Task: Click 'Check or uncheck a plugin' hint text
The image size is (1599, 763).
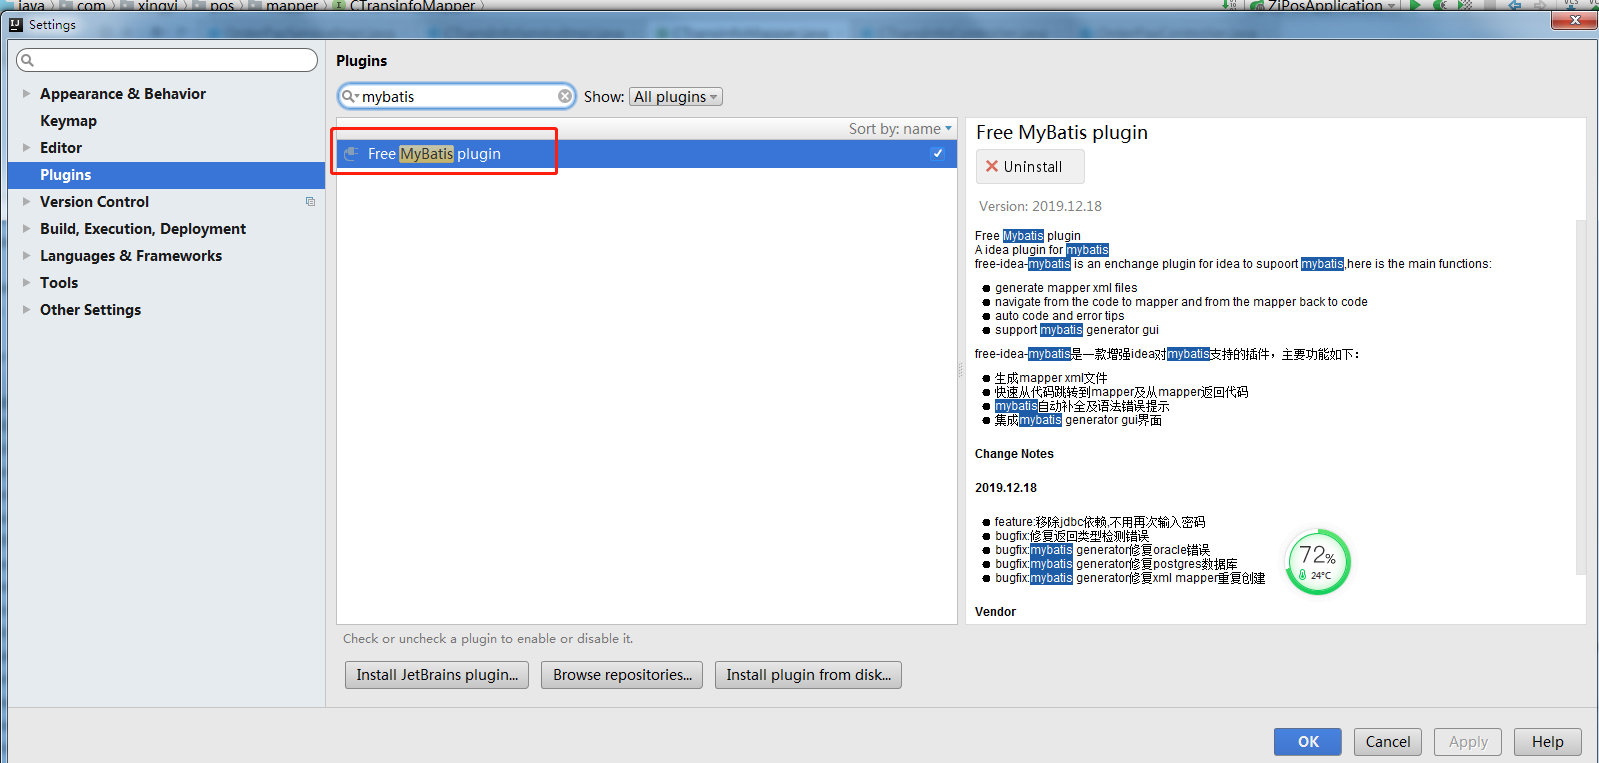Action: [488, 638]
